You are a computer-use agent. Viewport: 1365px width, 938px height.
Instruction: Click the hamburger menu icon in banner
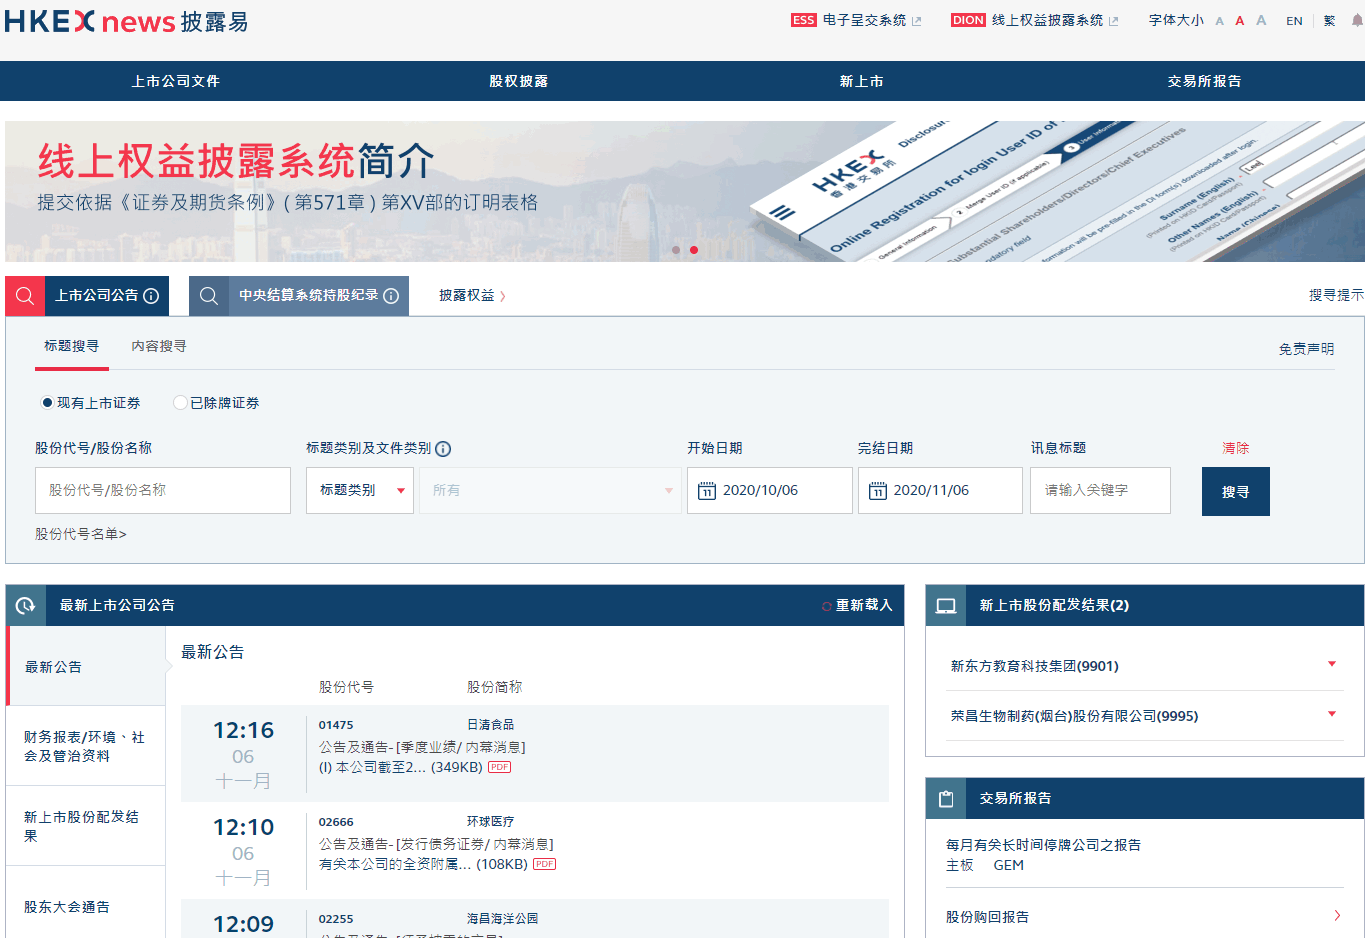[782, 212]
